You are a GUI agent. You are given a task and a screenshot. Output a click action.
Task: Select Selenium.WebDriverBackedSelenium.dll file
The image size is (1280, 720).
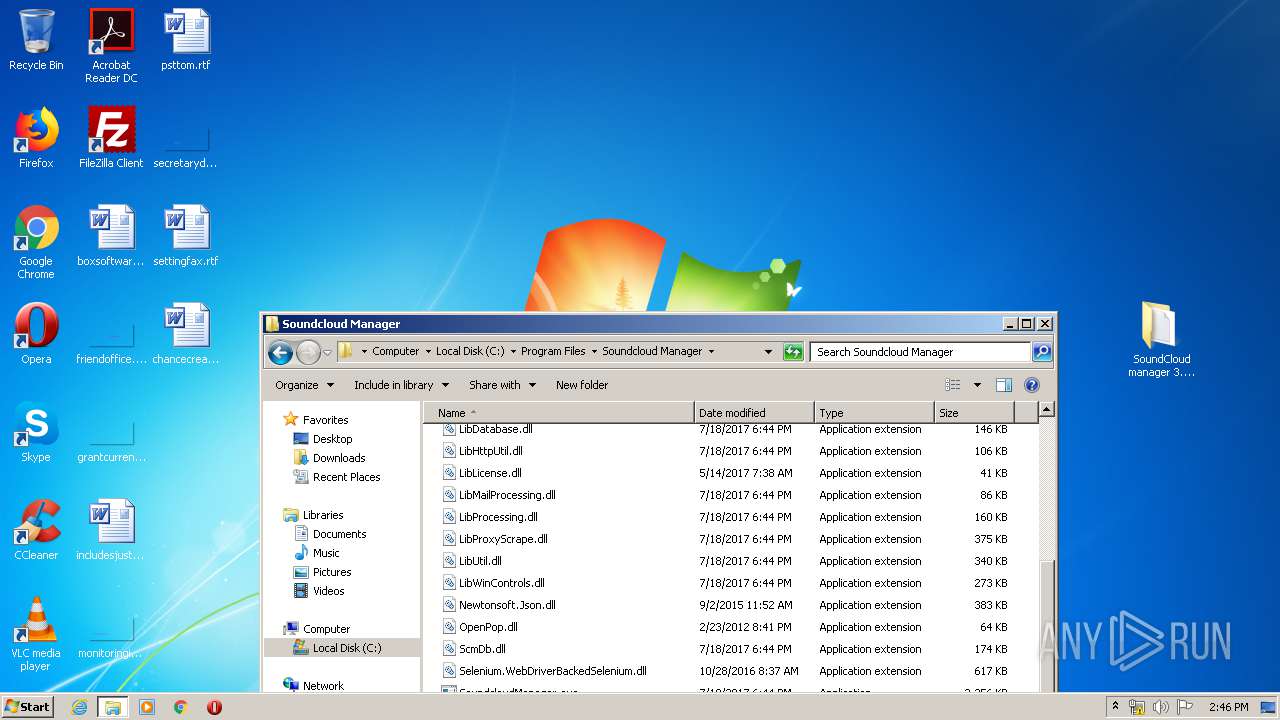click(x=553, y=671)
